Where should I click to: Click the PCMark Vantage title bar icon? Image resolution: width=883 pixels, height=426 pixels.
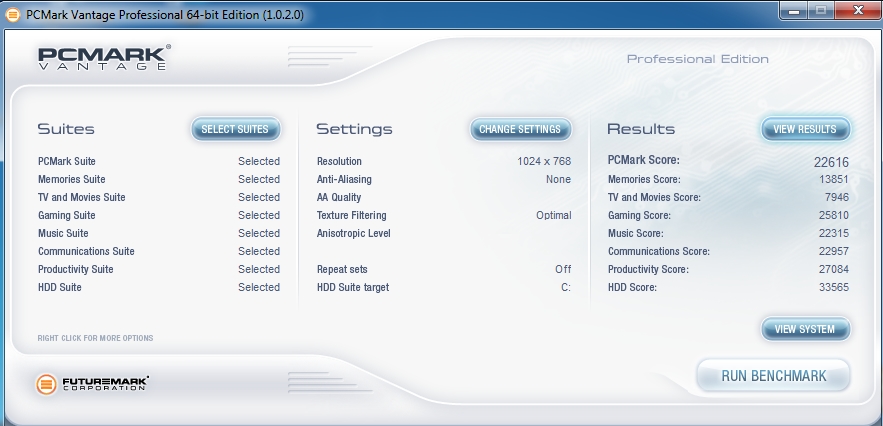tap(12, 14)
